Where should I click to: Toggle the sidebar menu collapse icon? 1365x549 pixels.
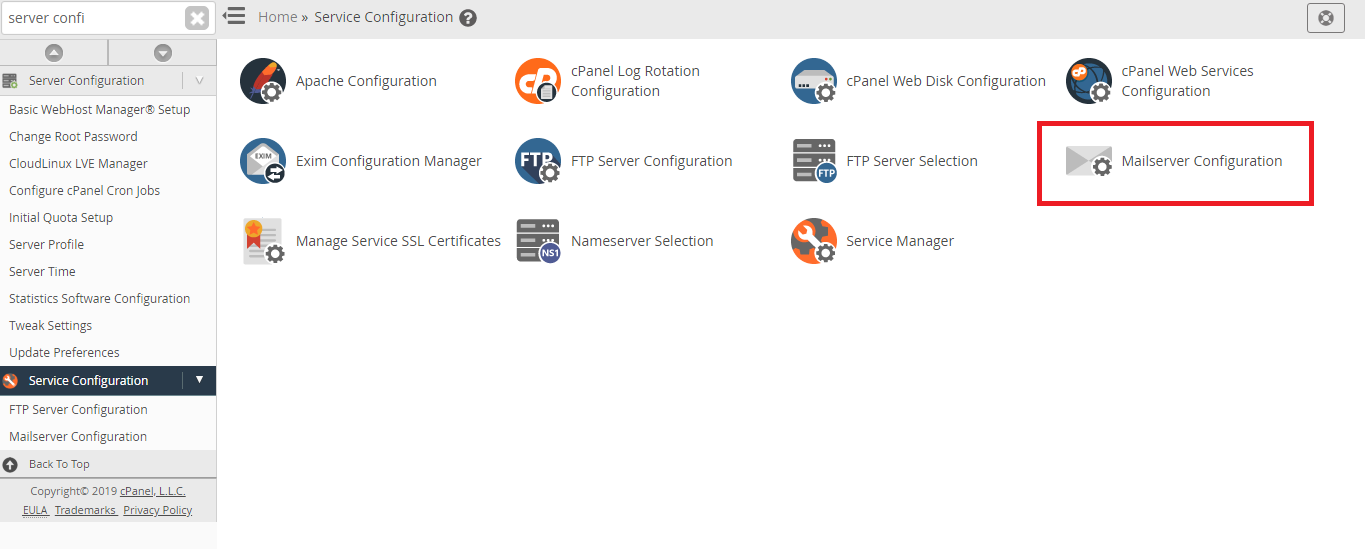point(234,16)
